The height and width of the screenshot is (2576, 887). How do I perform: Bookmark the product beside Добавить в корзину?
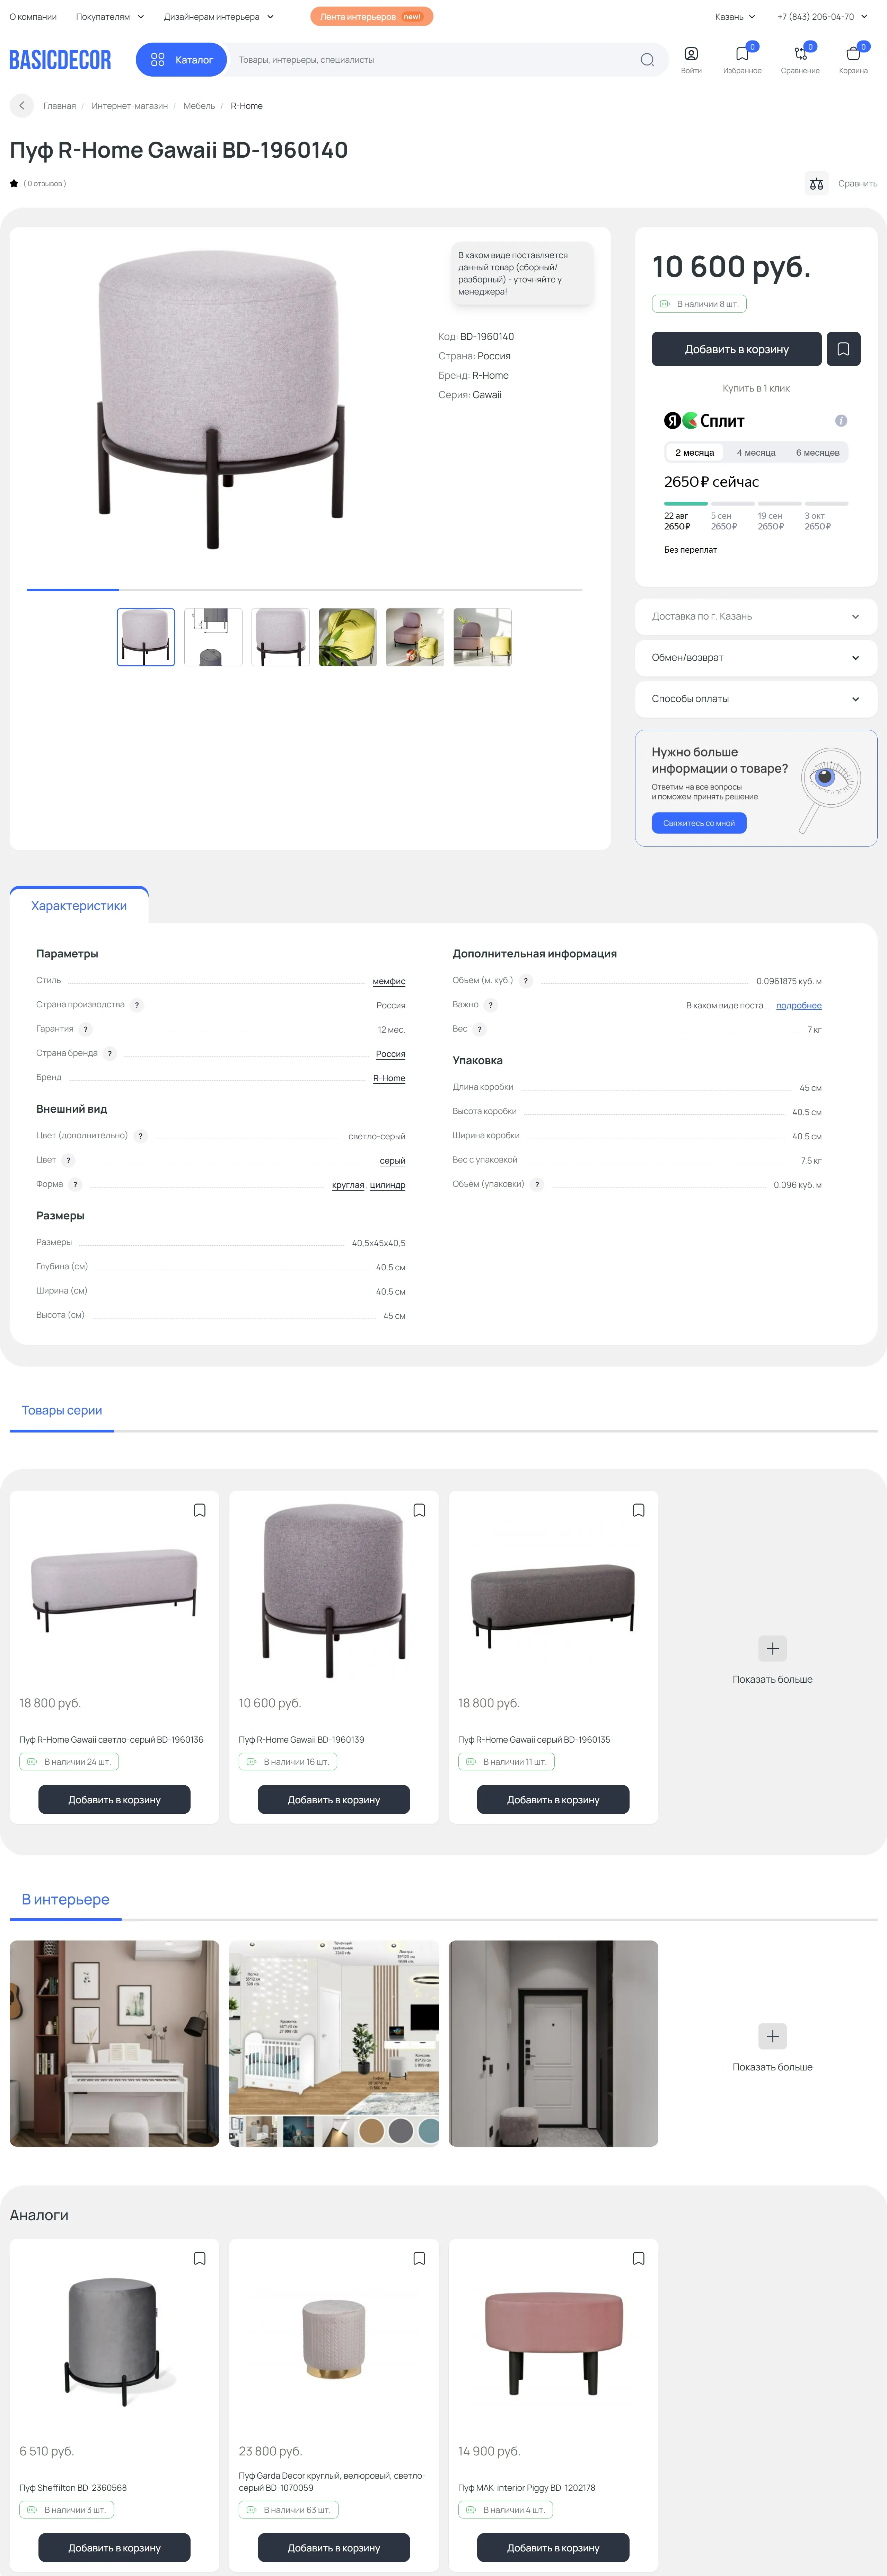pyautogui.click(x=843, y=349)
